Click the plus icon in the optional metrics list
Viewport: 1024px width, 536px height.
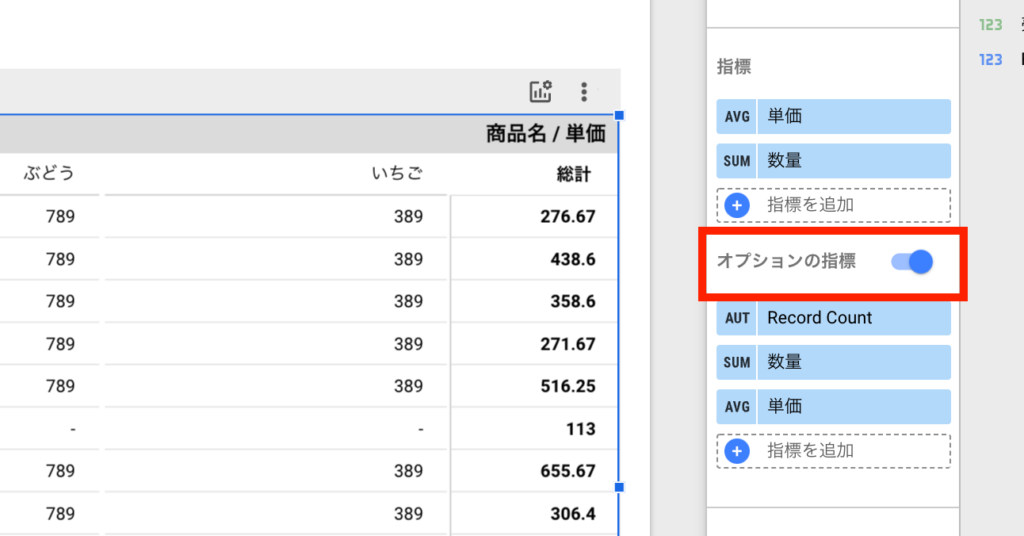coord(737,451)
